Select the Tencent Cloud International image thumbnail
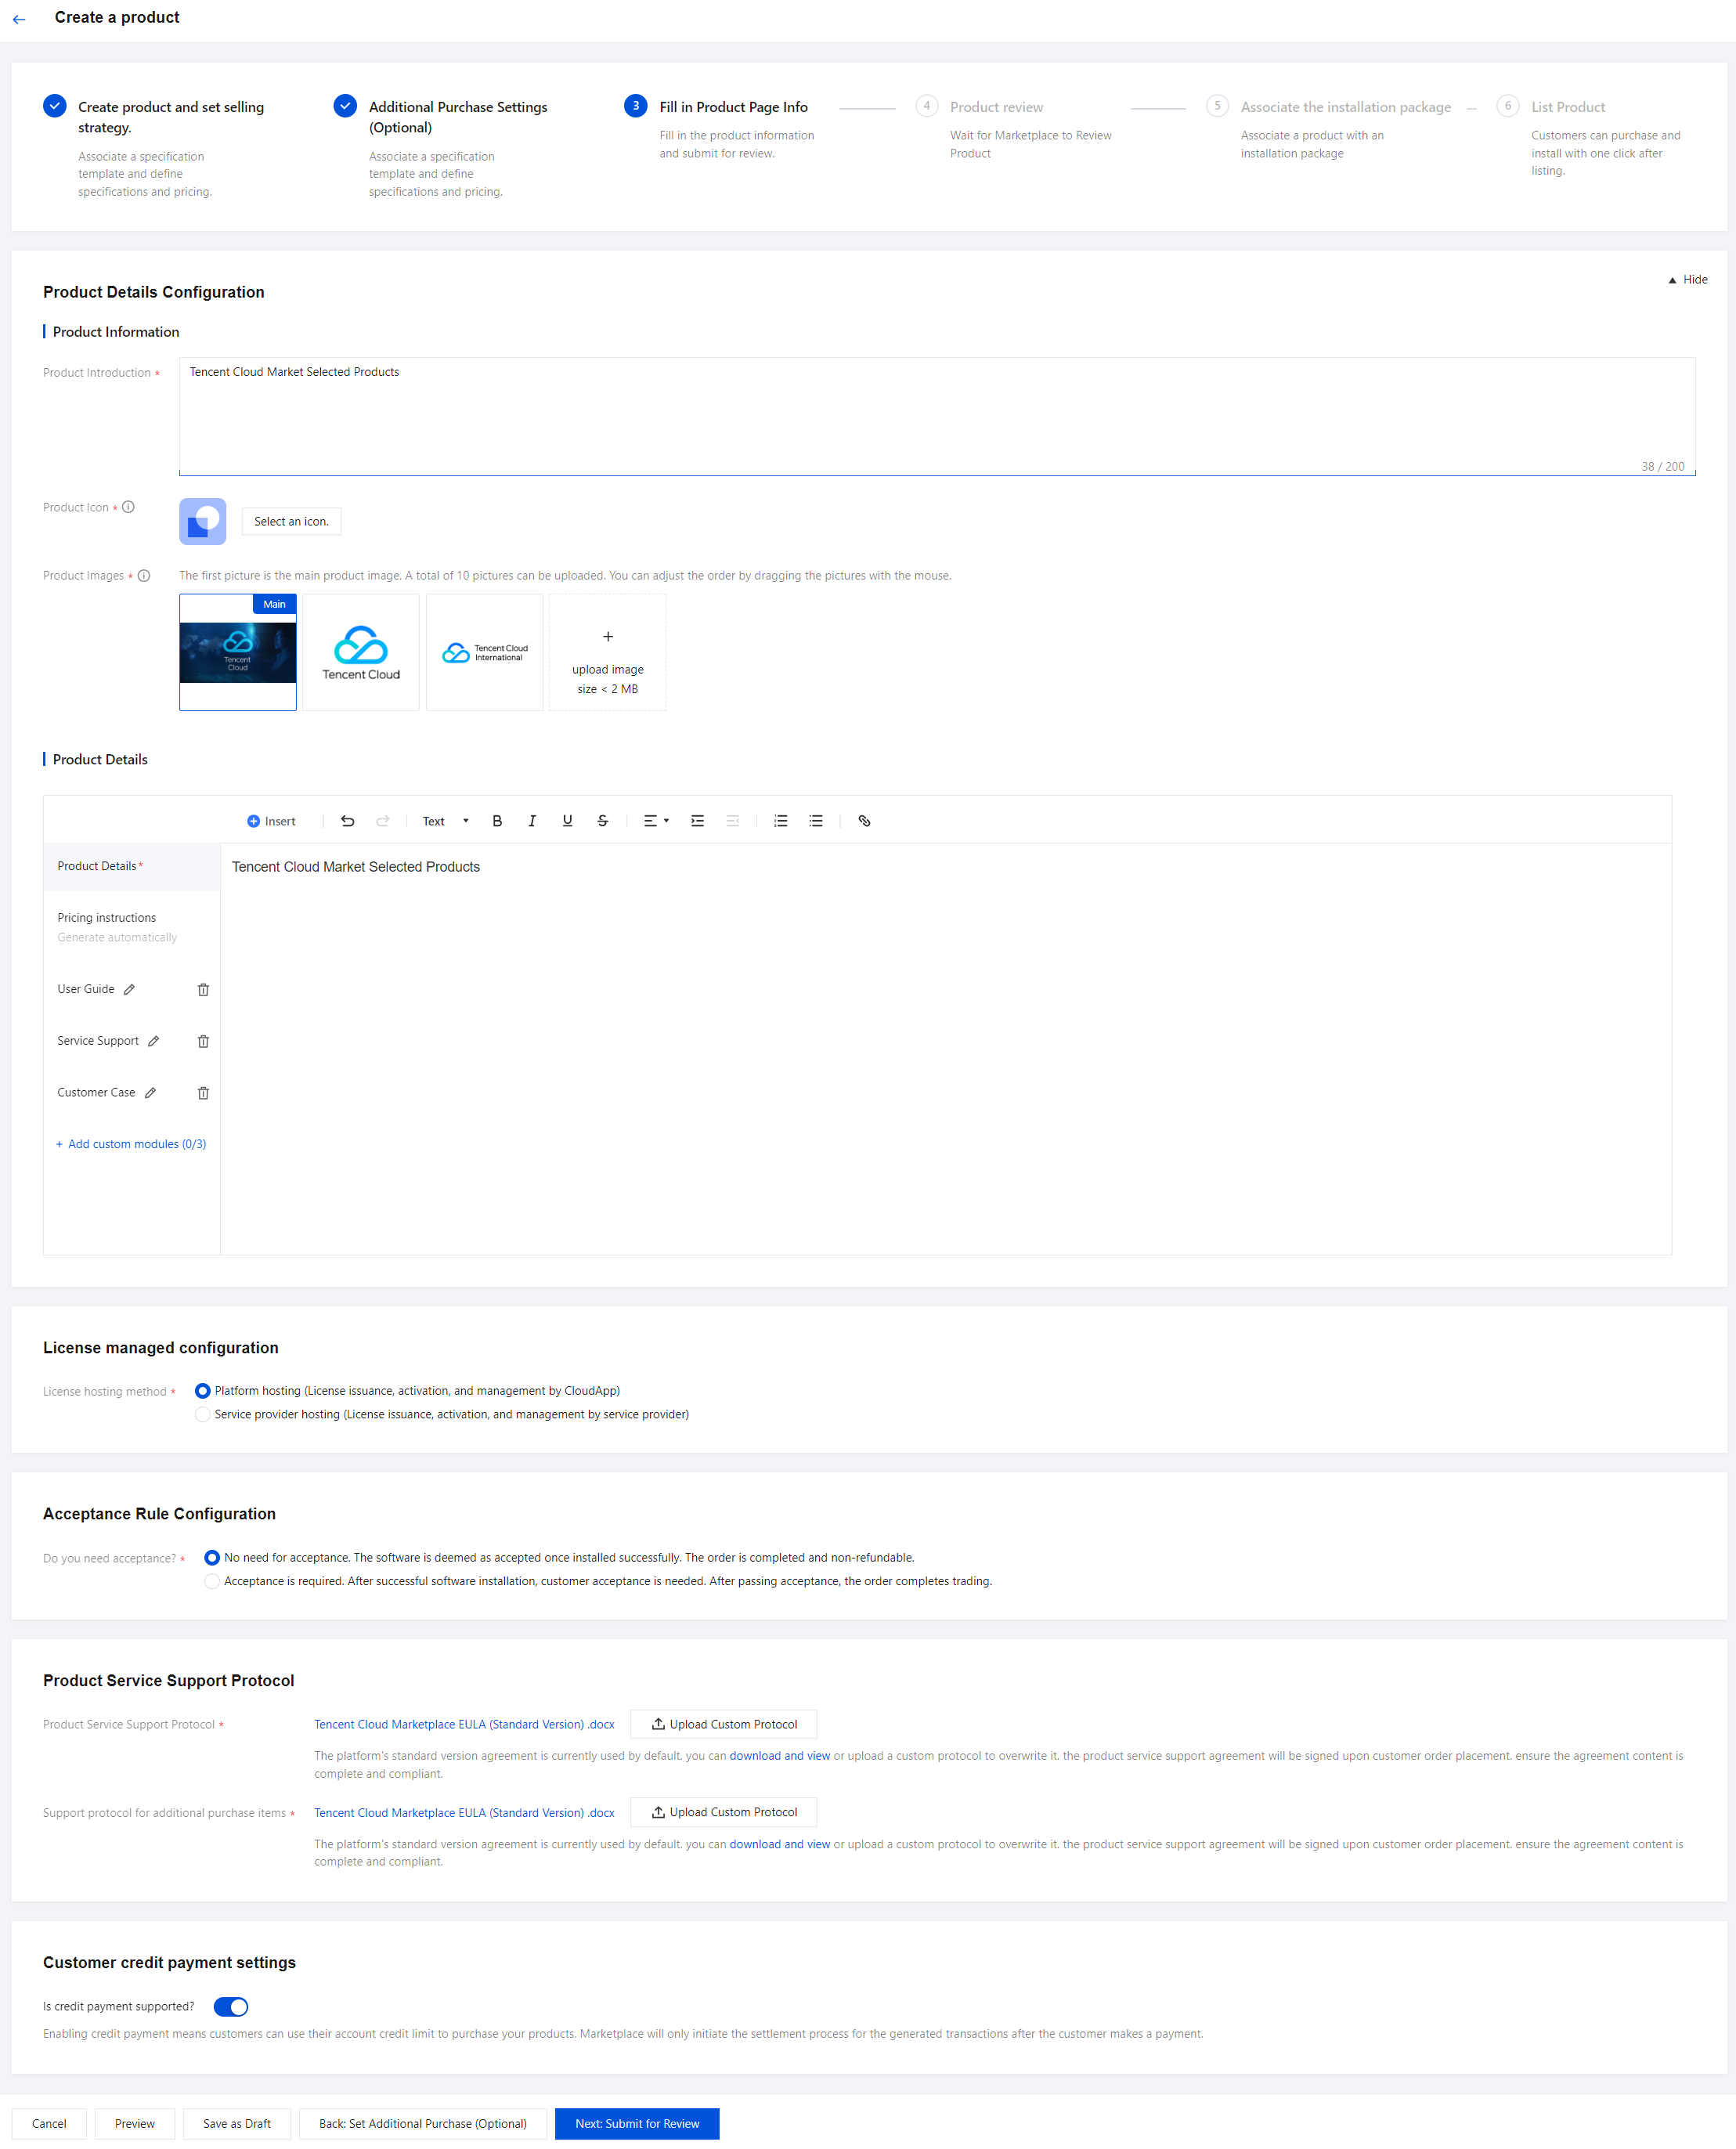The width and height of the screenshot is (1736, 2149). [x=484, y=652]
